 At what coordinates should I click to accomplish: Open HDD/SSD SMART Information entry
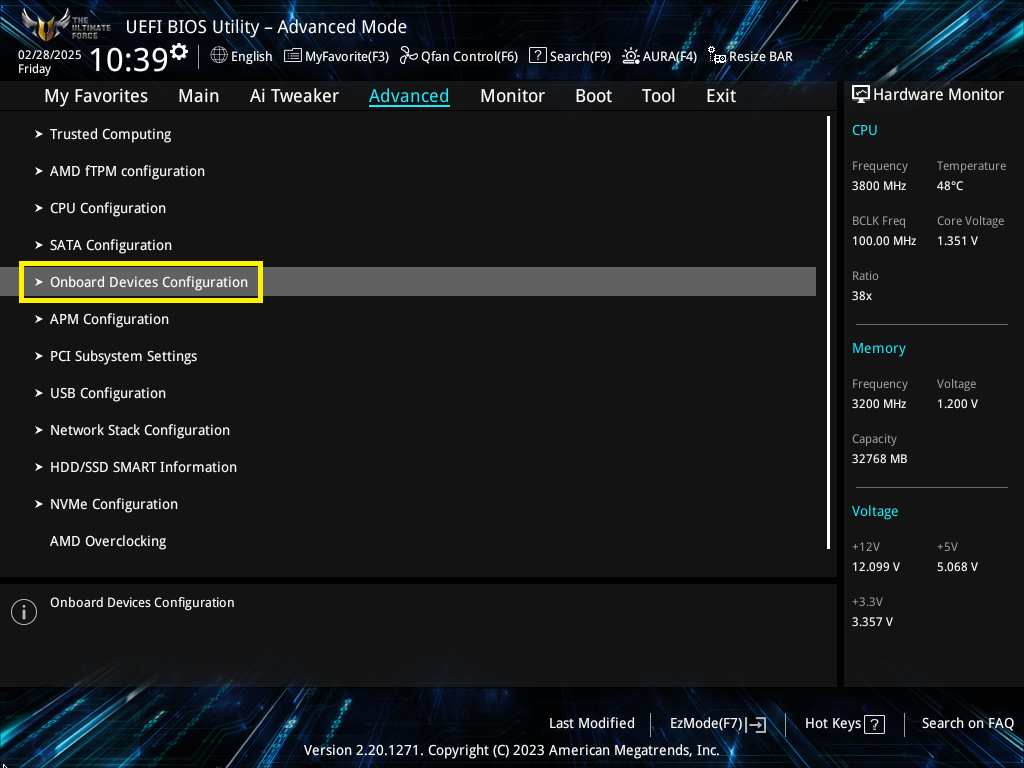tap(143, 467)
